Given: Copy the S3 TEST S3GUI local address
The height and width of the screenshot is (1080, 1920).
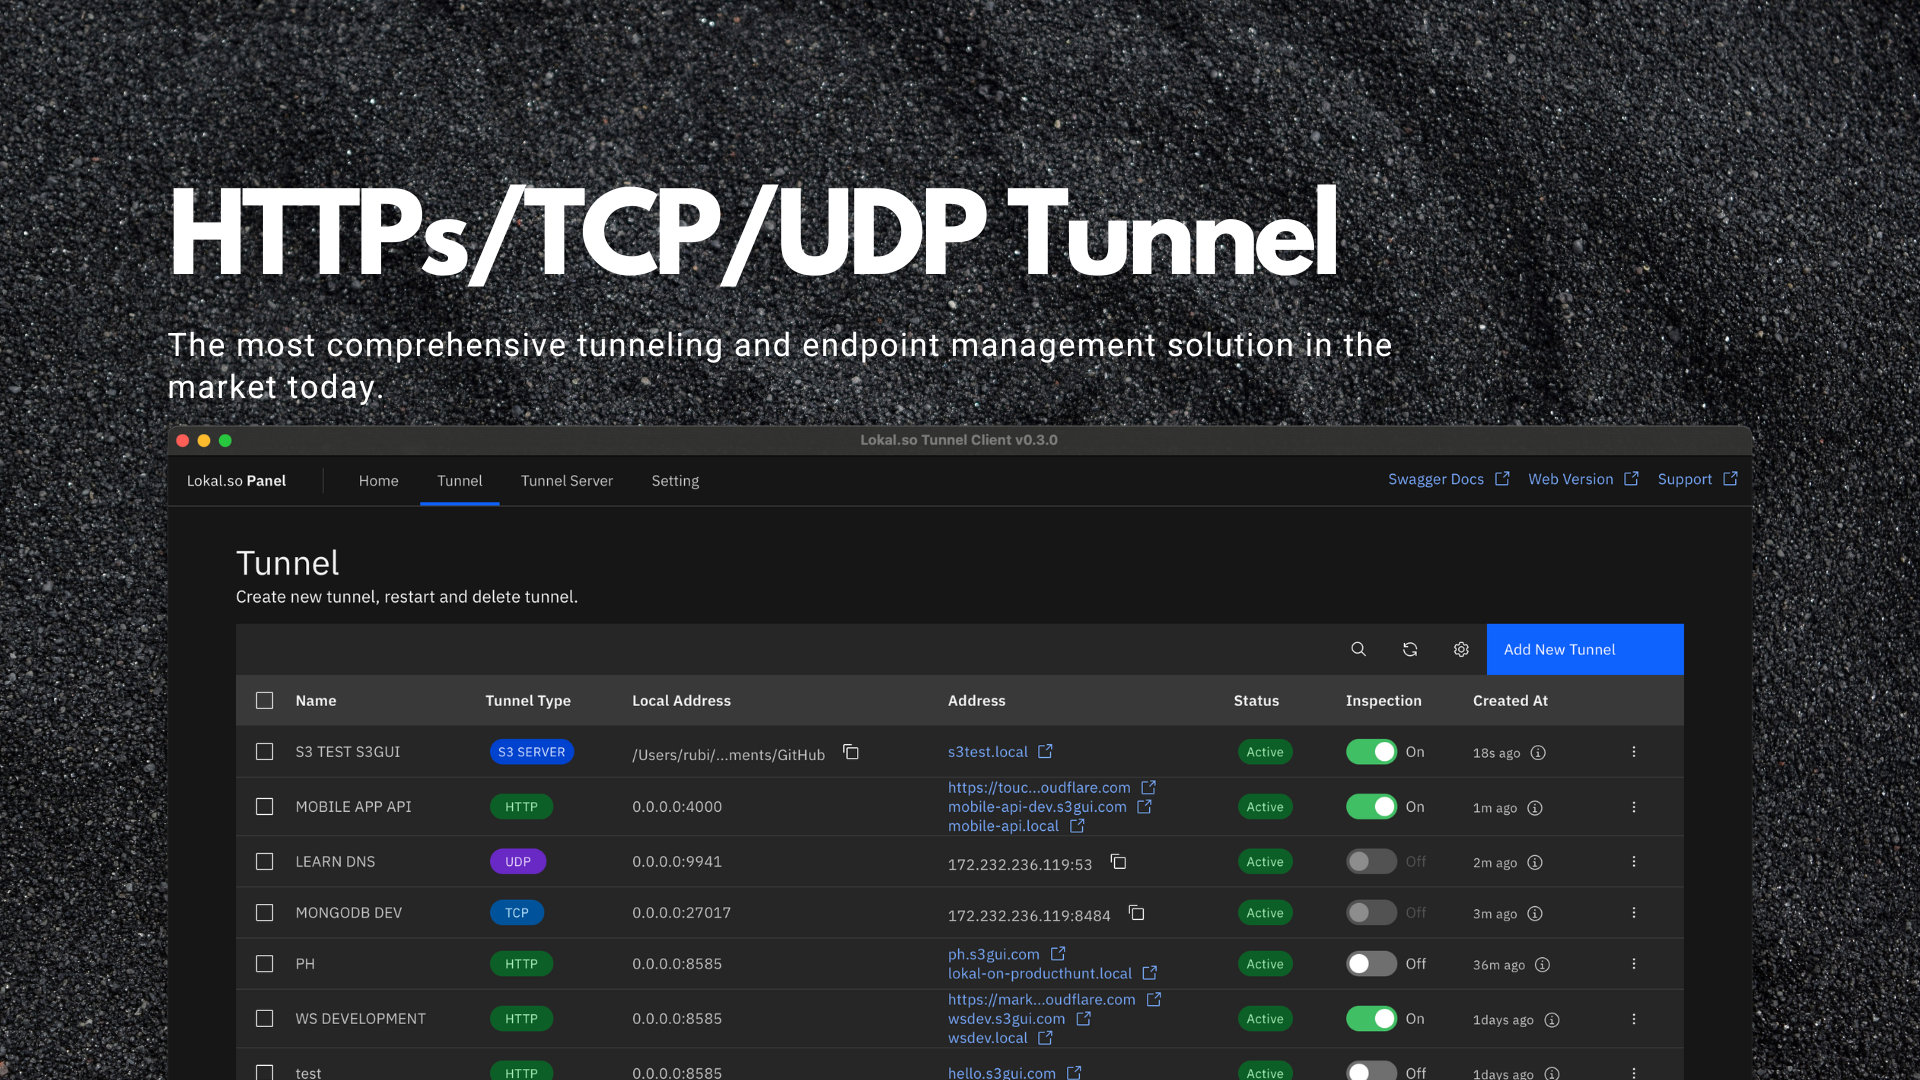Looking at the screenshot, I should [851, 752].
